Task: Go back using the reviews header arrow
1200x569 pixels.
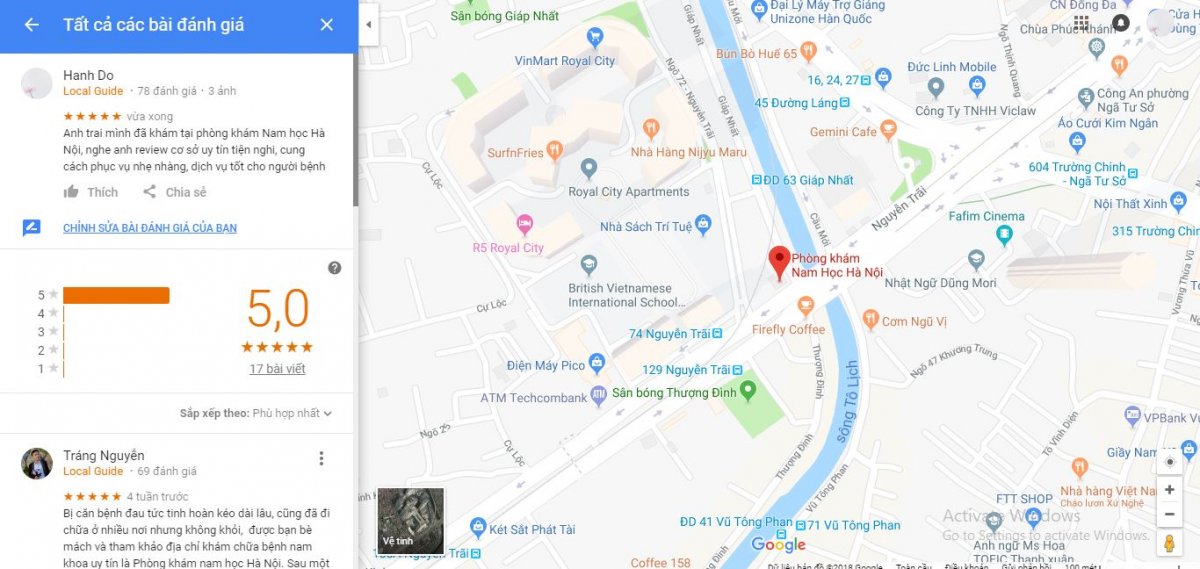Action: pyautogui.click(x=32, y=25)
